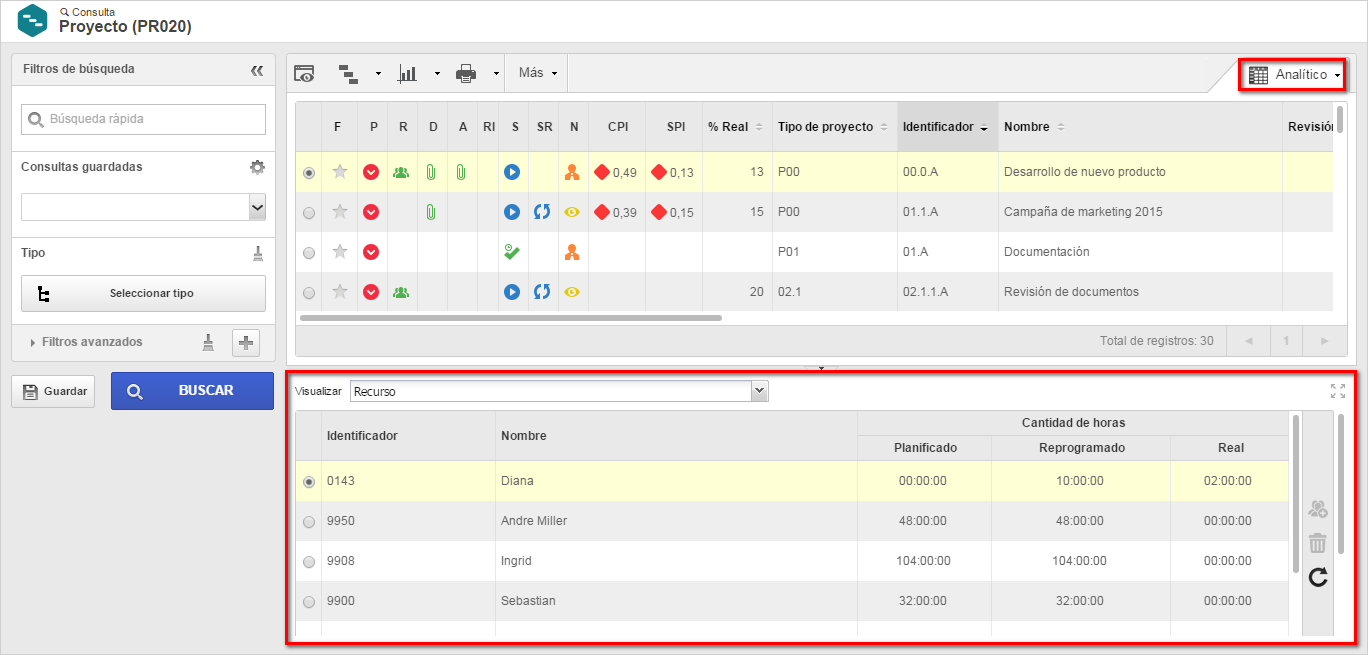Click the bar chart toolbar icon

[x=407, y=73]
